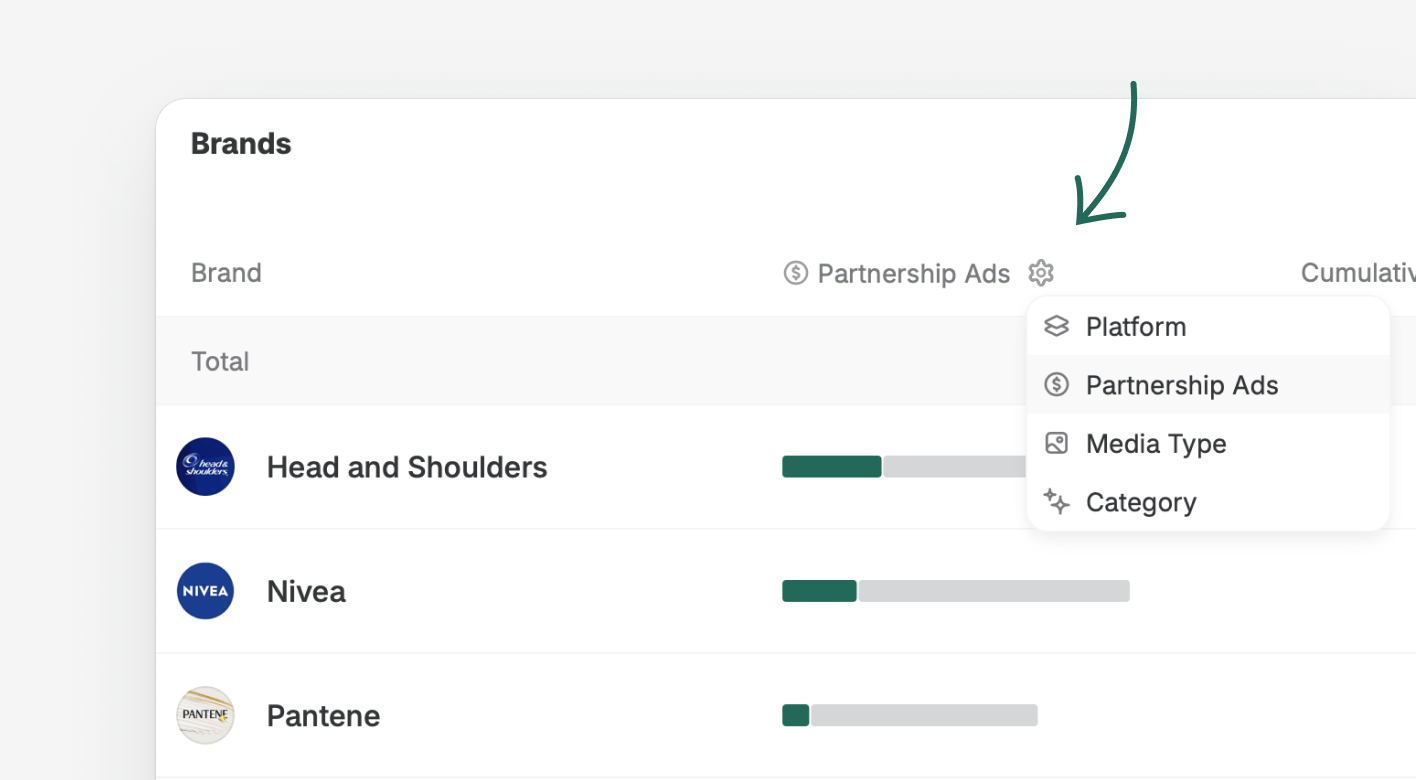Click the Platform layers icon in menu
The height and width of the screenshot is (780, 1416).
[x=1056, y=326]
